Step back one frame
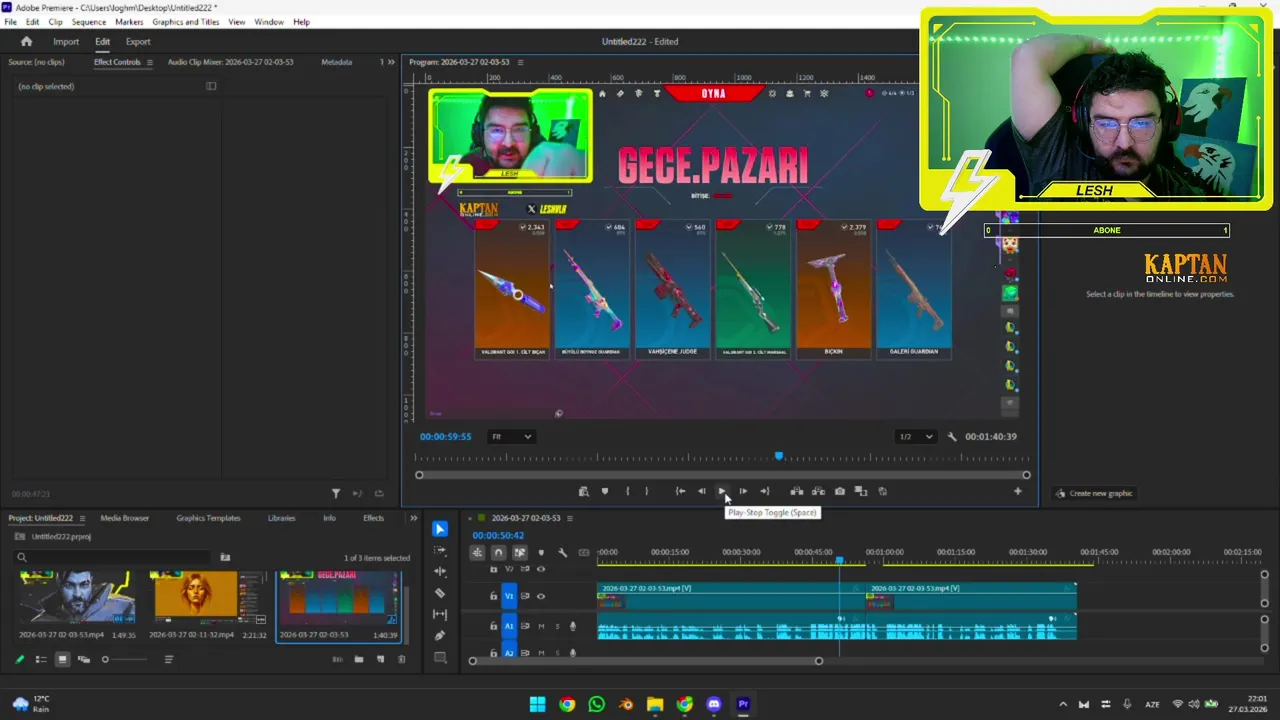1280x720 pixels. [701, 491]
